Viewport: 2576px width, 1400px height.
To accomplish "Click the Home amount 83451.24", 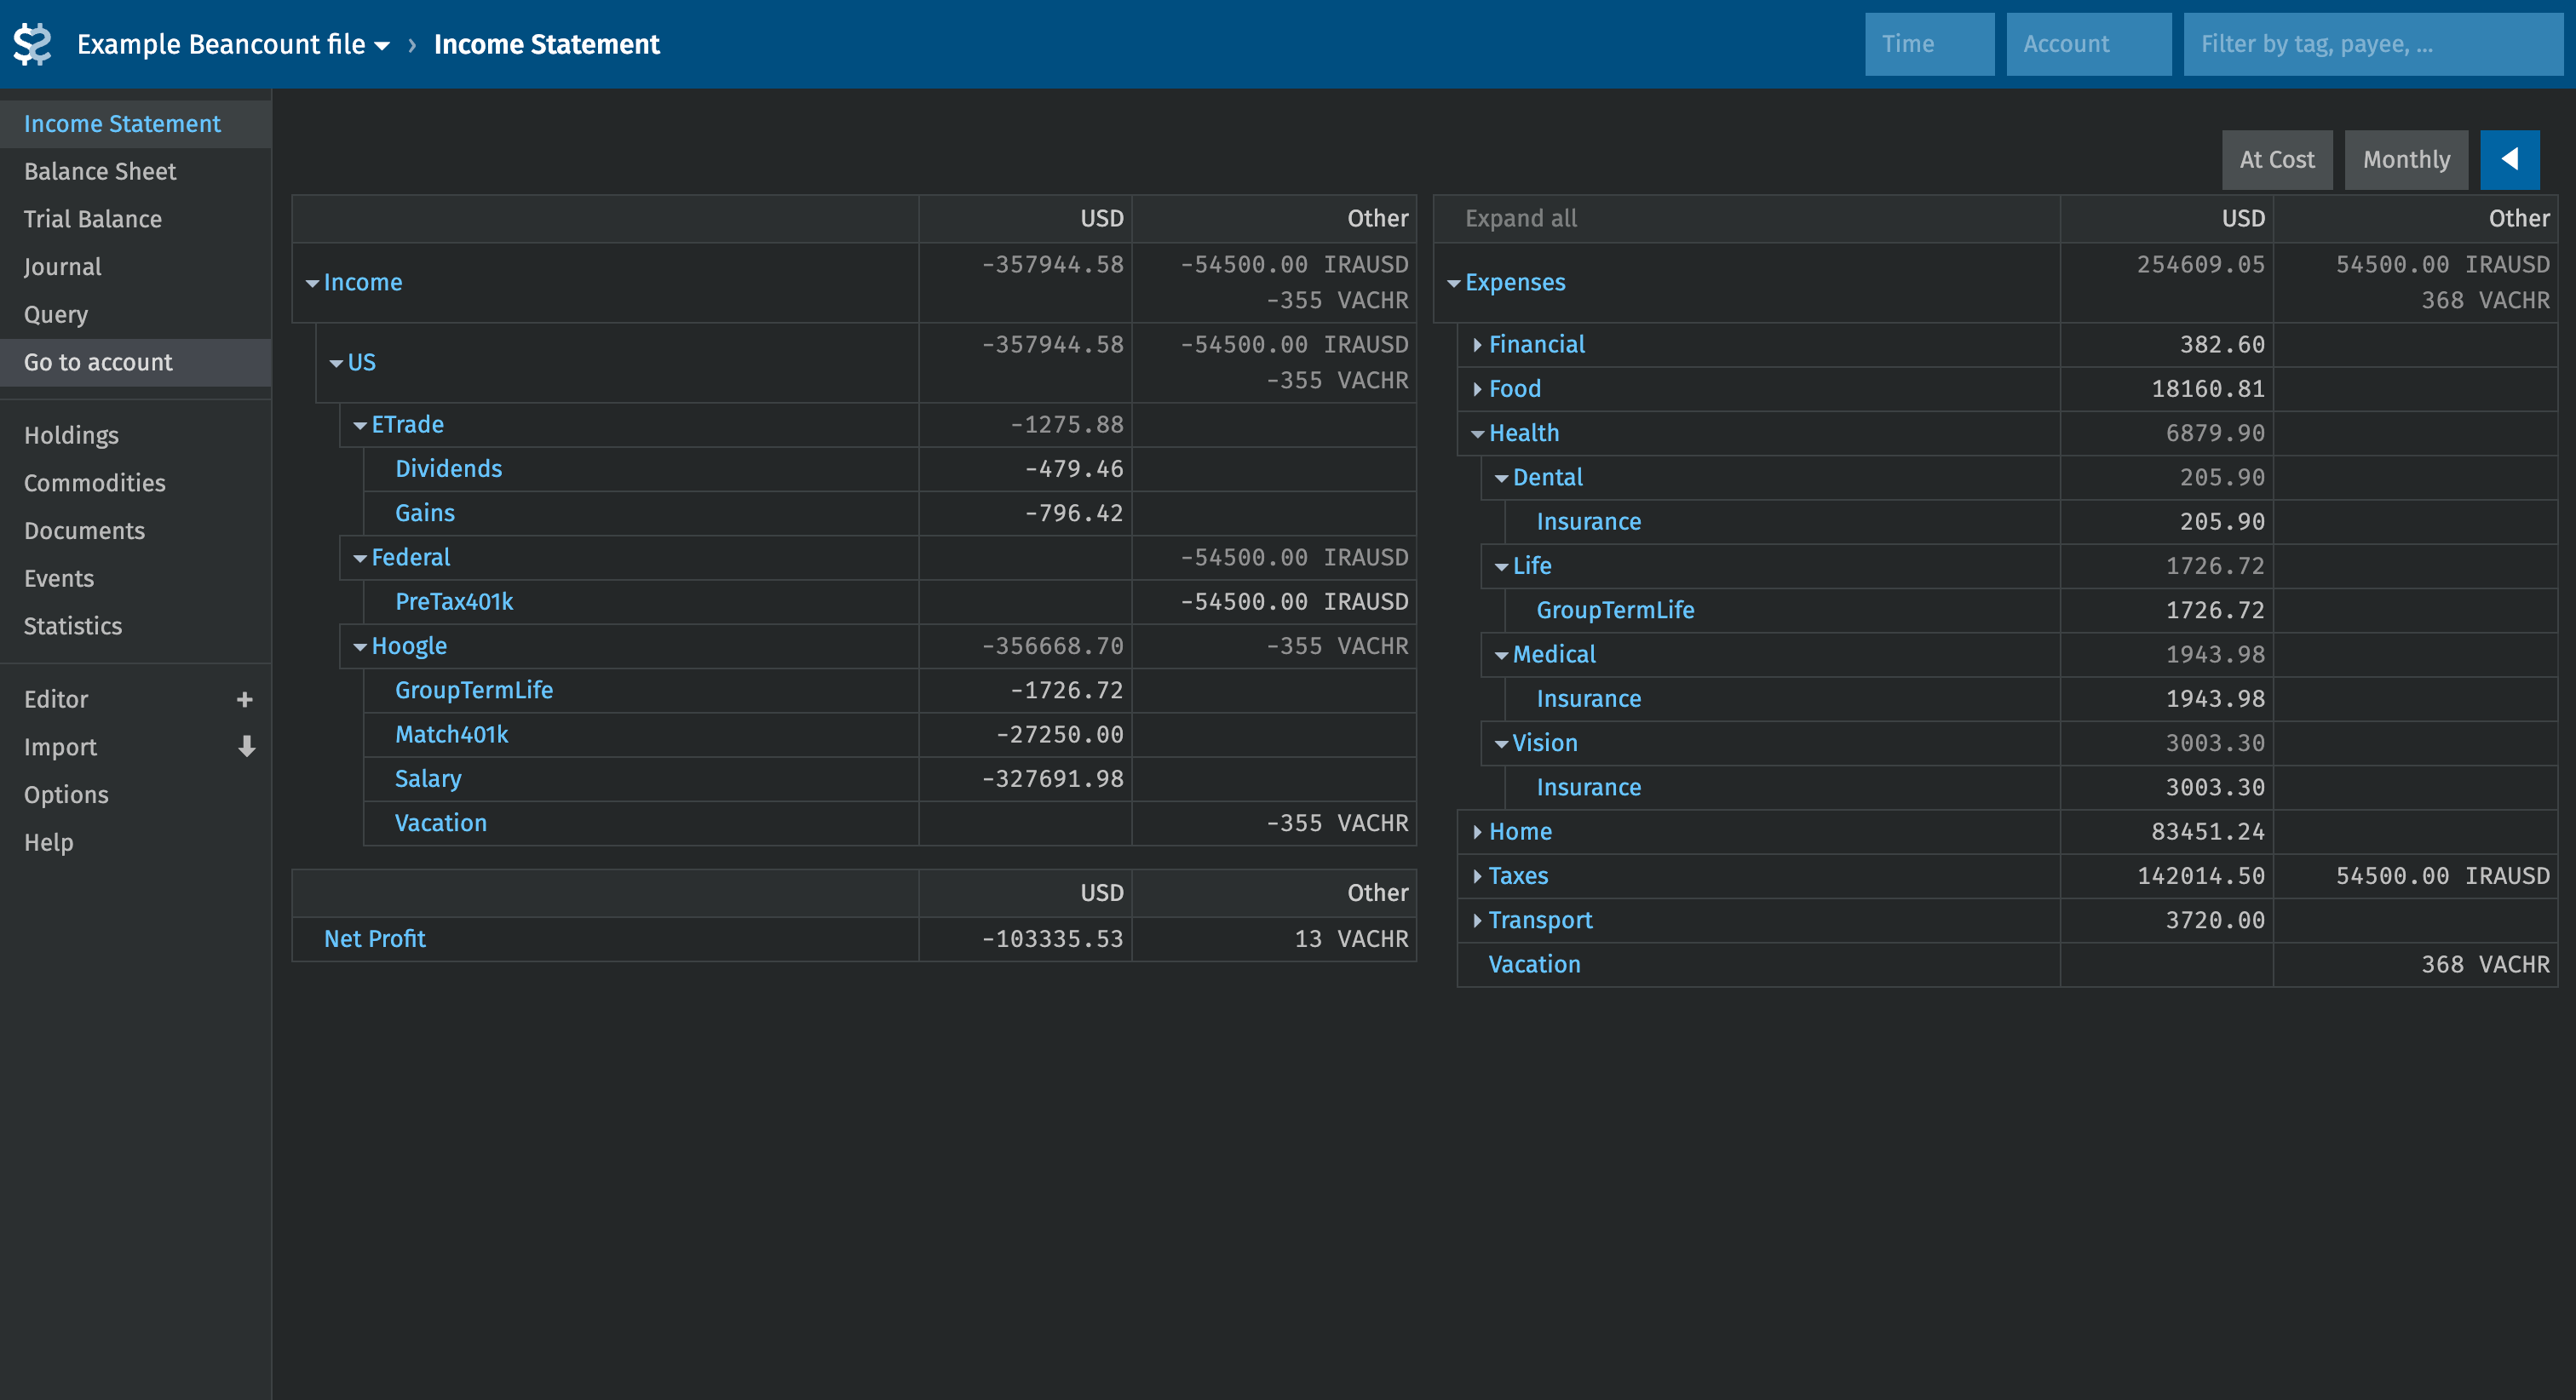I will 2208,832.
